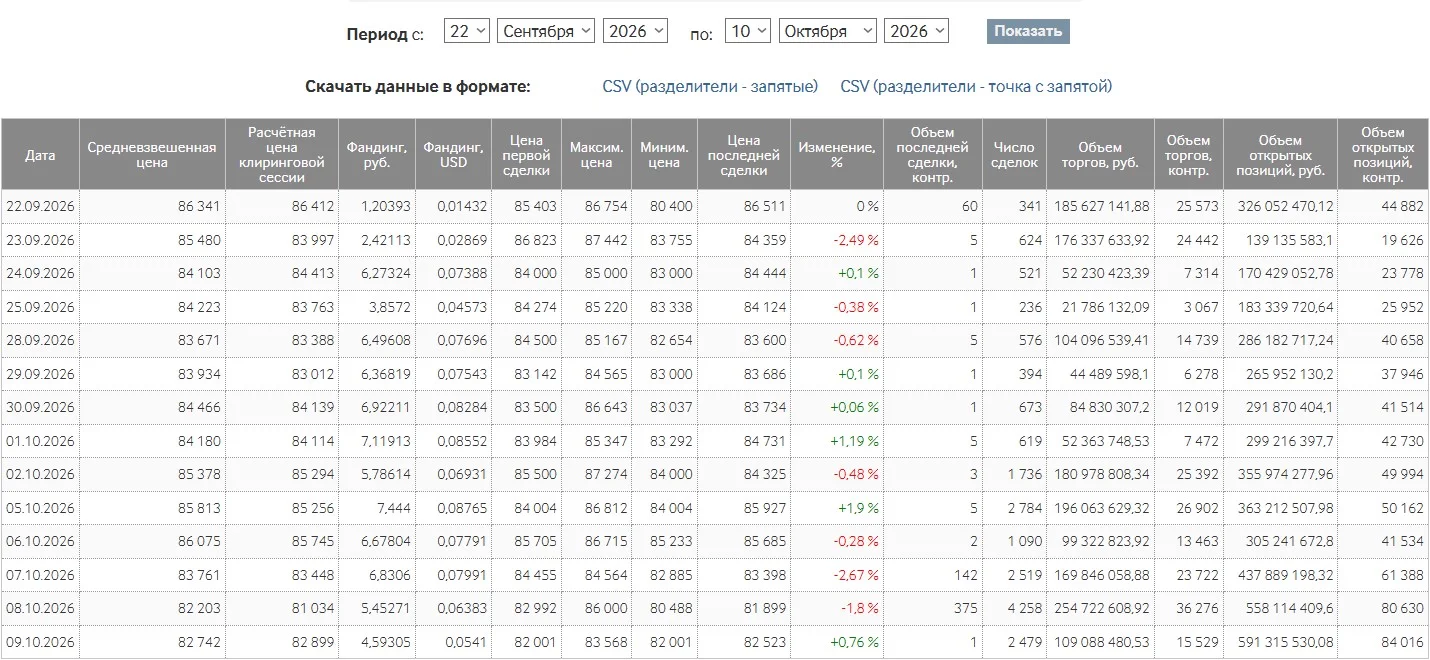Click the Расчётная цена клиринговой сессии header
Screen dimensions: 1430x660
click(x=282, y=155)
